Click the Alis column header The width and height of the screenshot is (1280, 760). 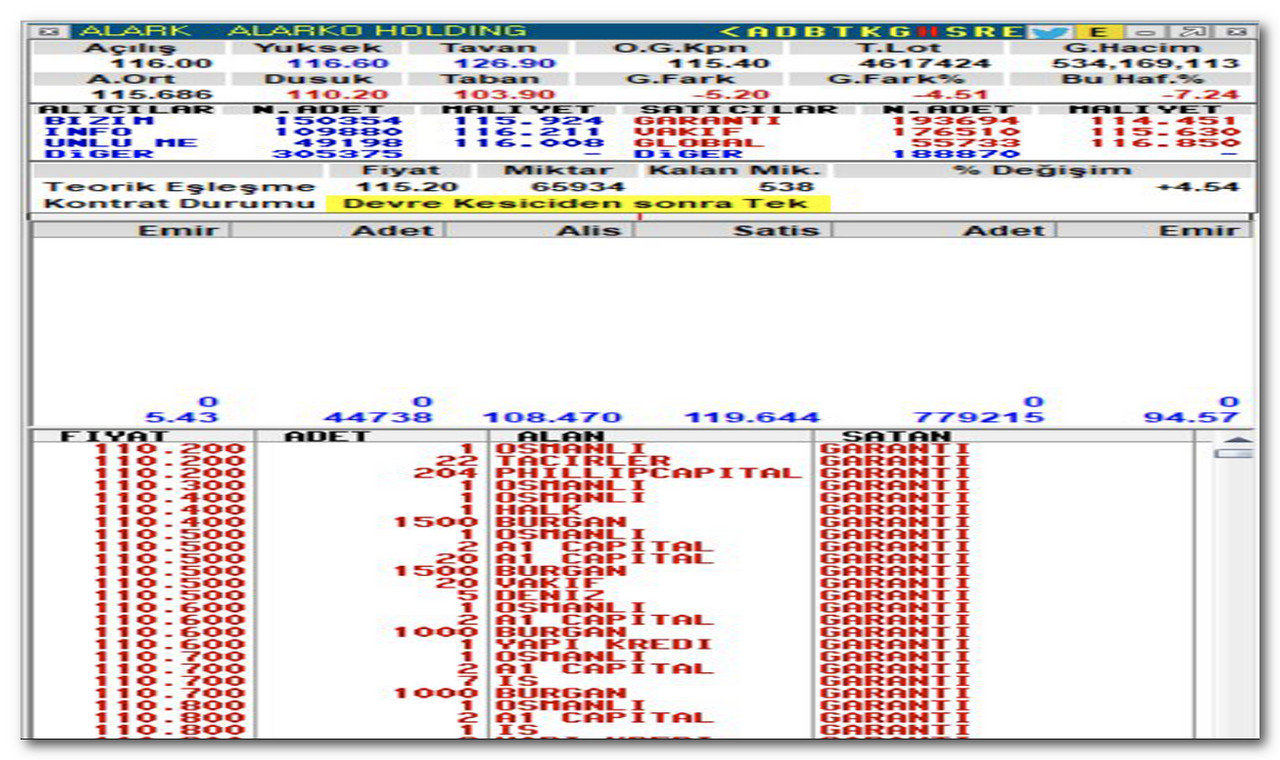point(590,230)
